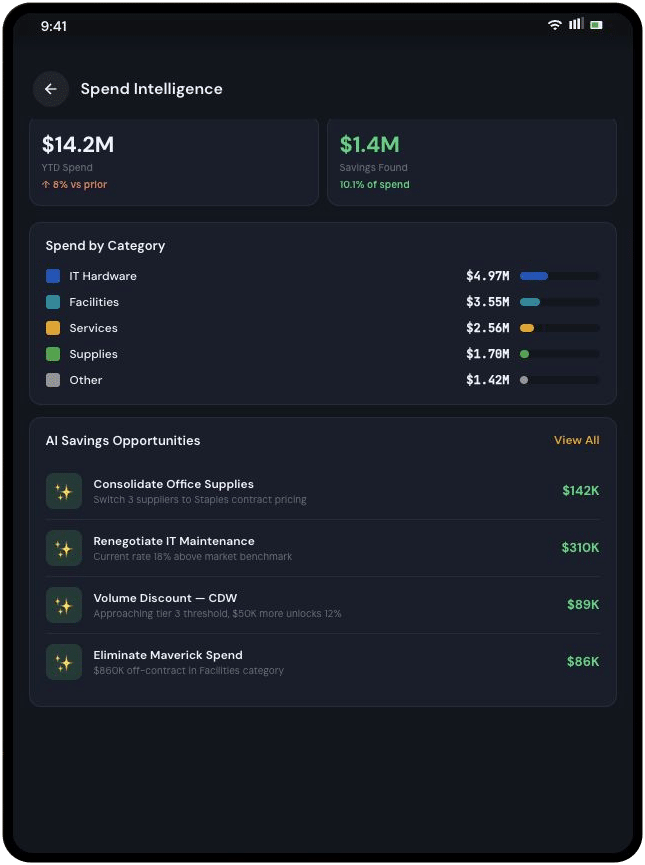Select the $89K savings amount
The height and width of the screenshot is (865, 645).
point(583,604)
